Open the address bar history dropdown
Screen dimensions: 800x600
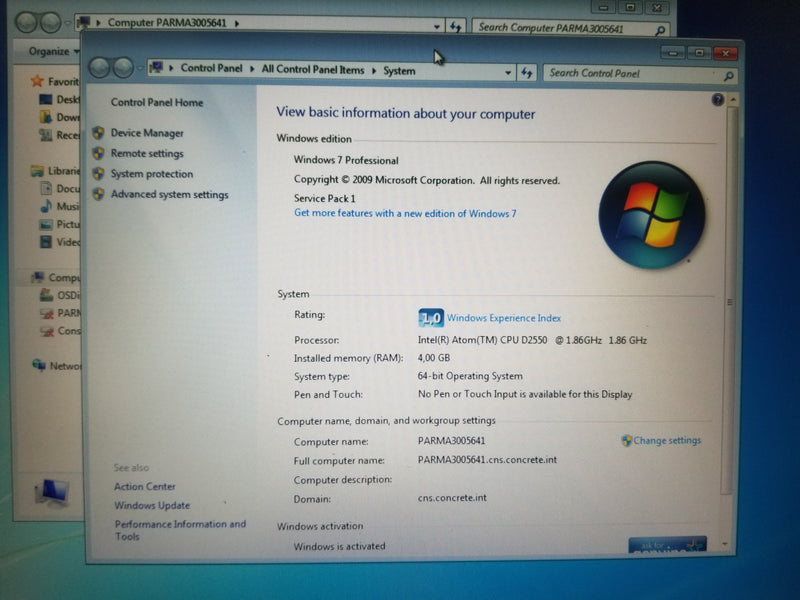(505, 72)
